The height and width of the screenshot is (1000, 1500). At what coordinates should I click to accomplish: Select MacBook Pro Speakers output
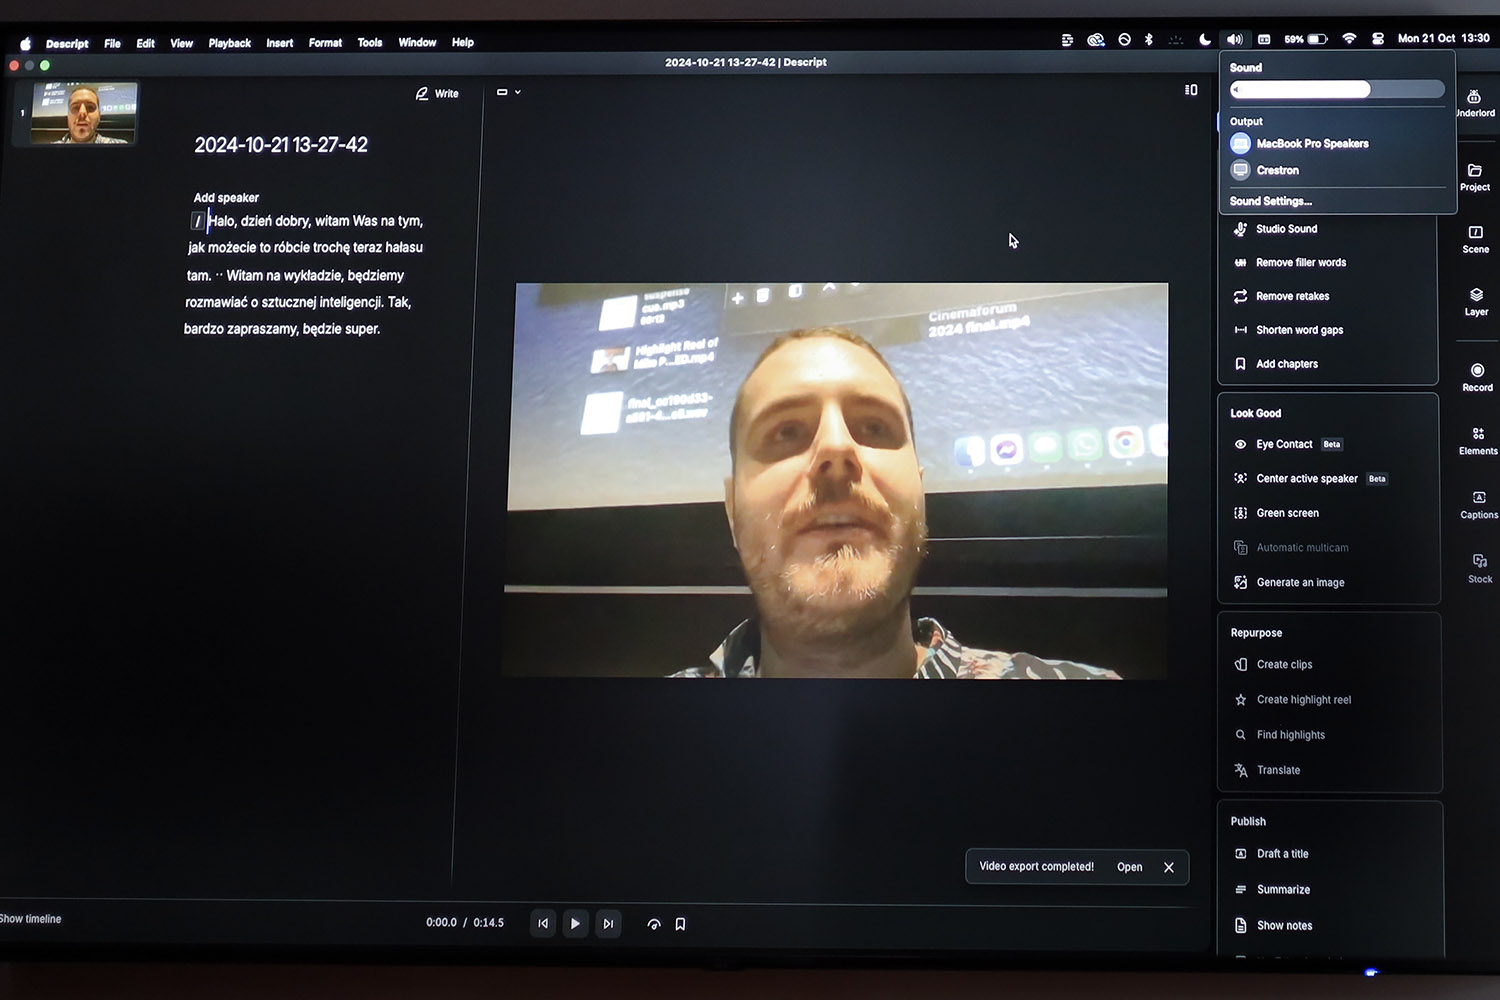click(x=1311, y=144)
